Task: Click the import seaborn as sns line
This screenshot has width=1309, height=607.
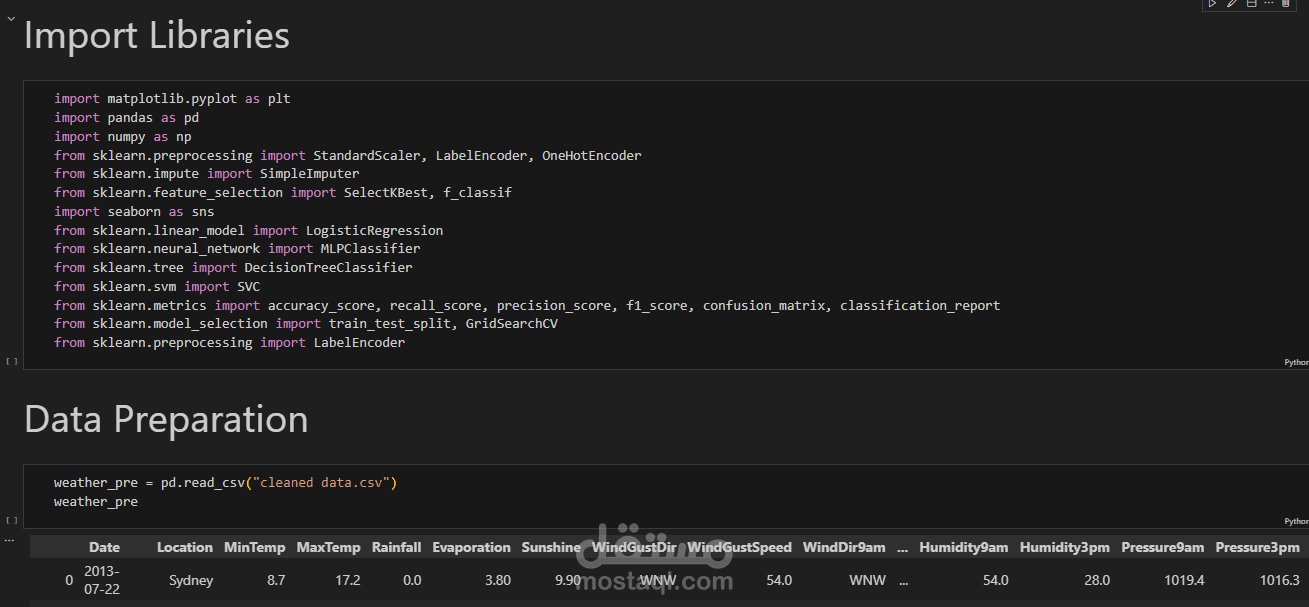Action: (134, 212)
